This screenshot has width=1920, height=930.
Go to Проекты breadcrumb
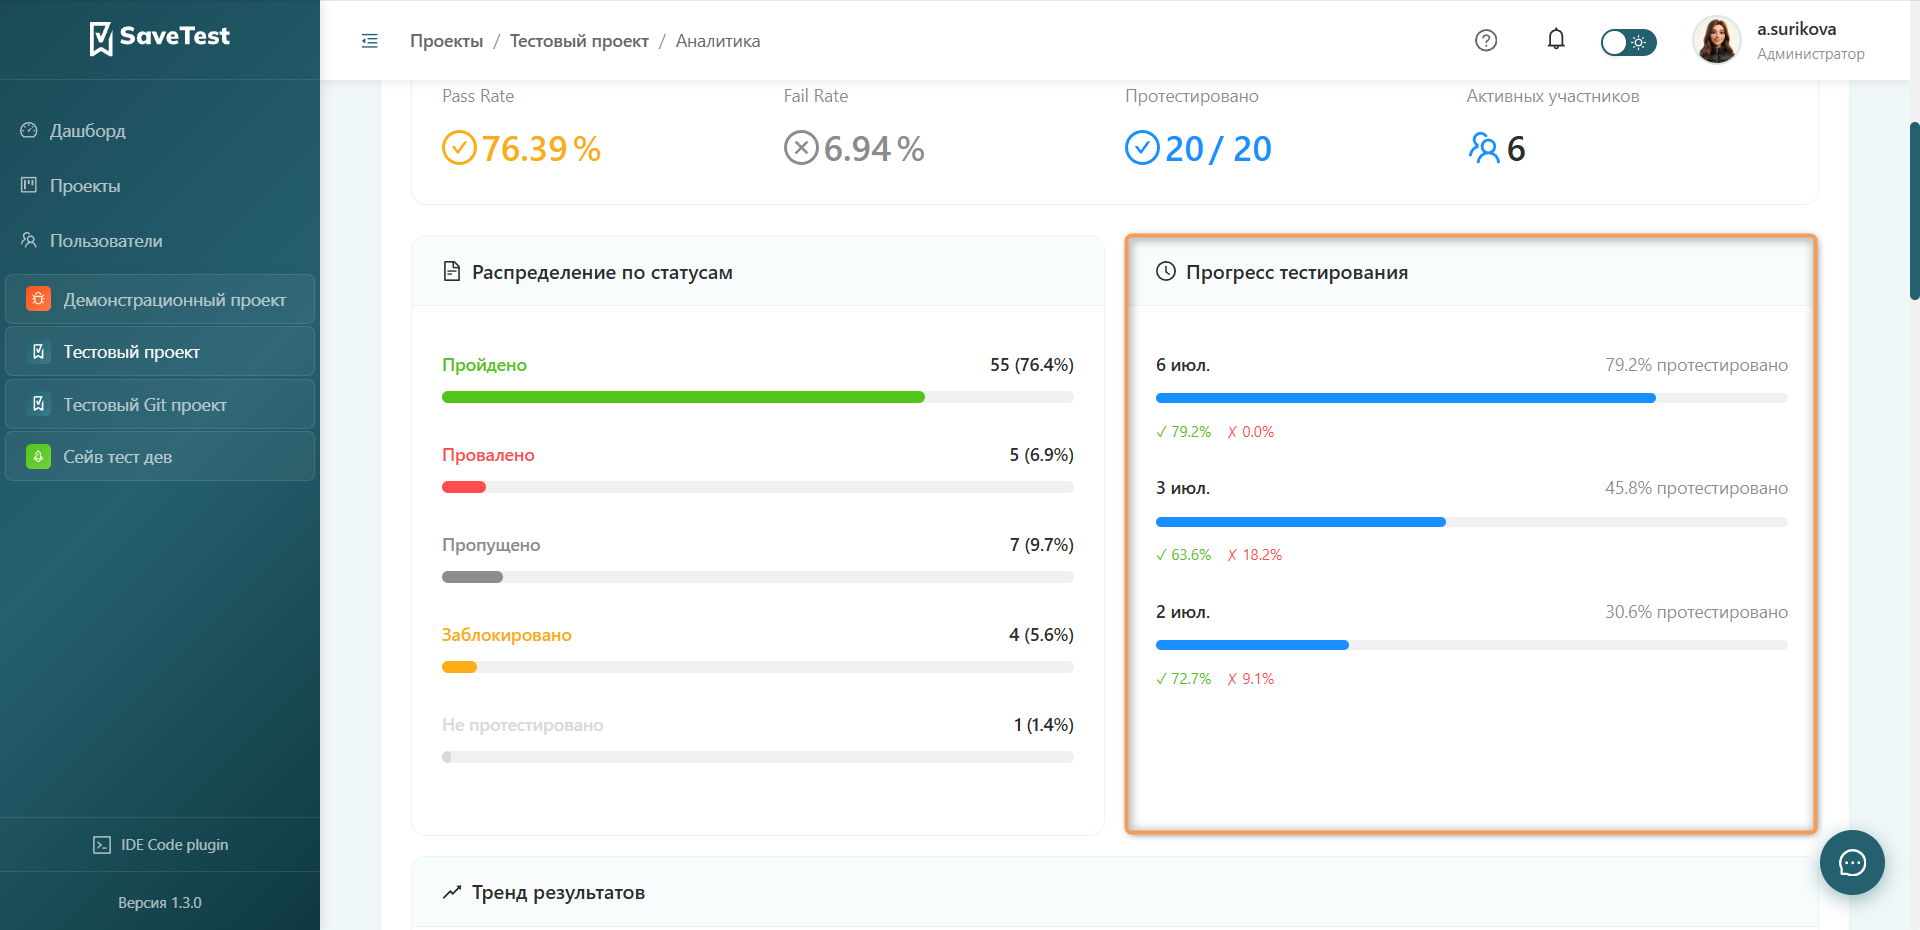tap(446, 41)
